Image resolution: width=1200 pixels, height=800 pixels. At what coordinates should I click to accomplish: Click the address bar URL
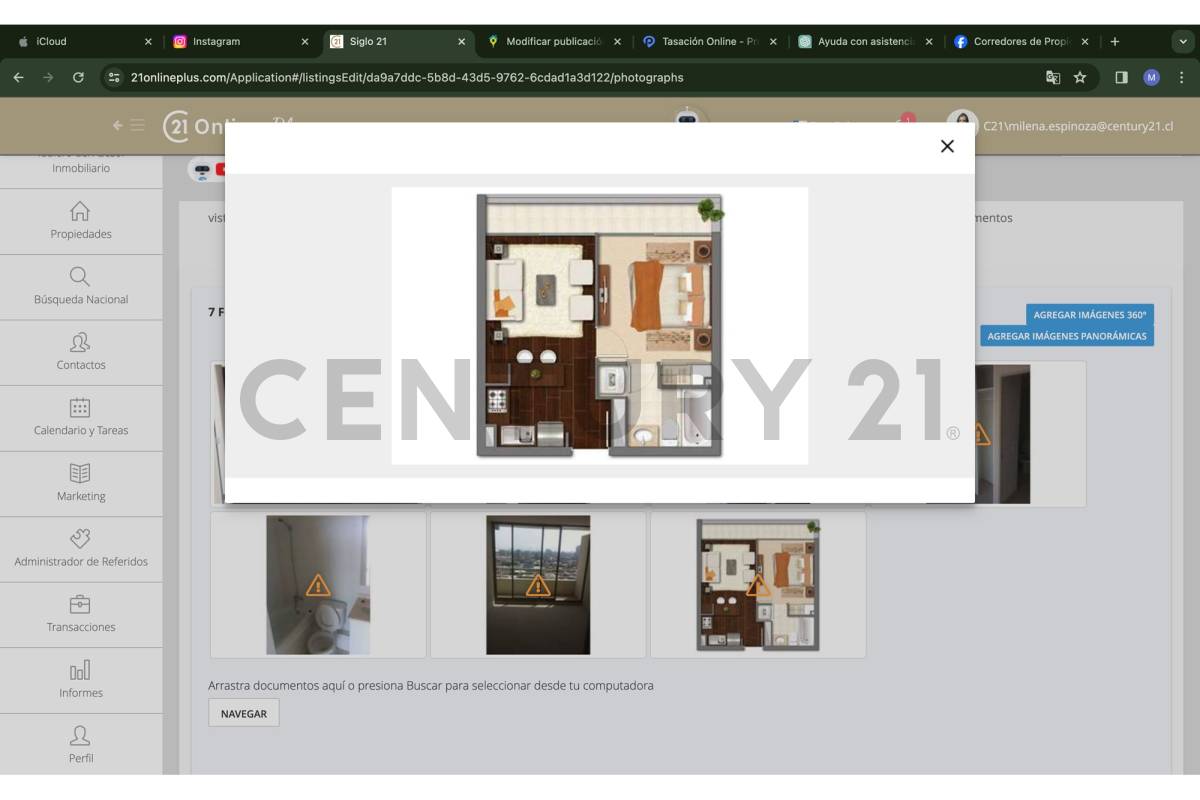(407, 77)
